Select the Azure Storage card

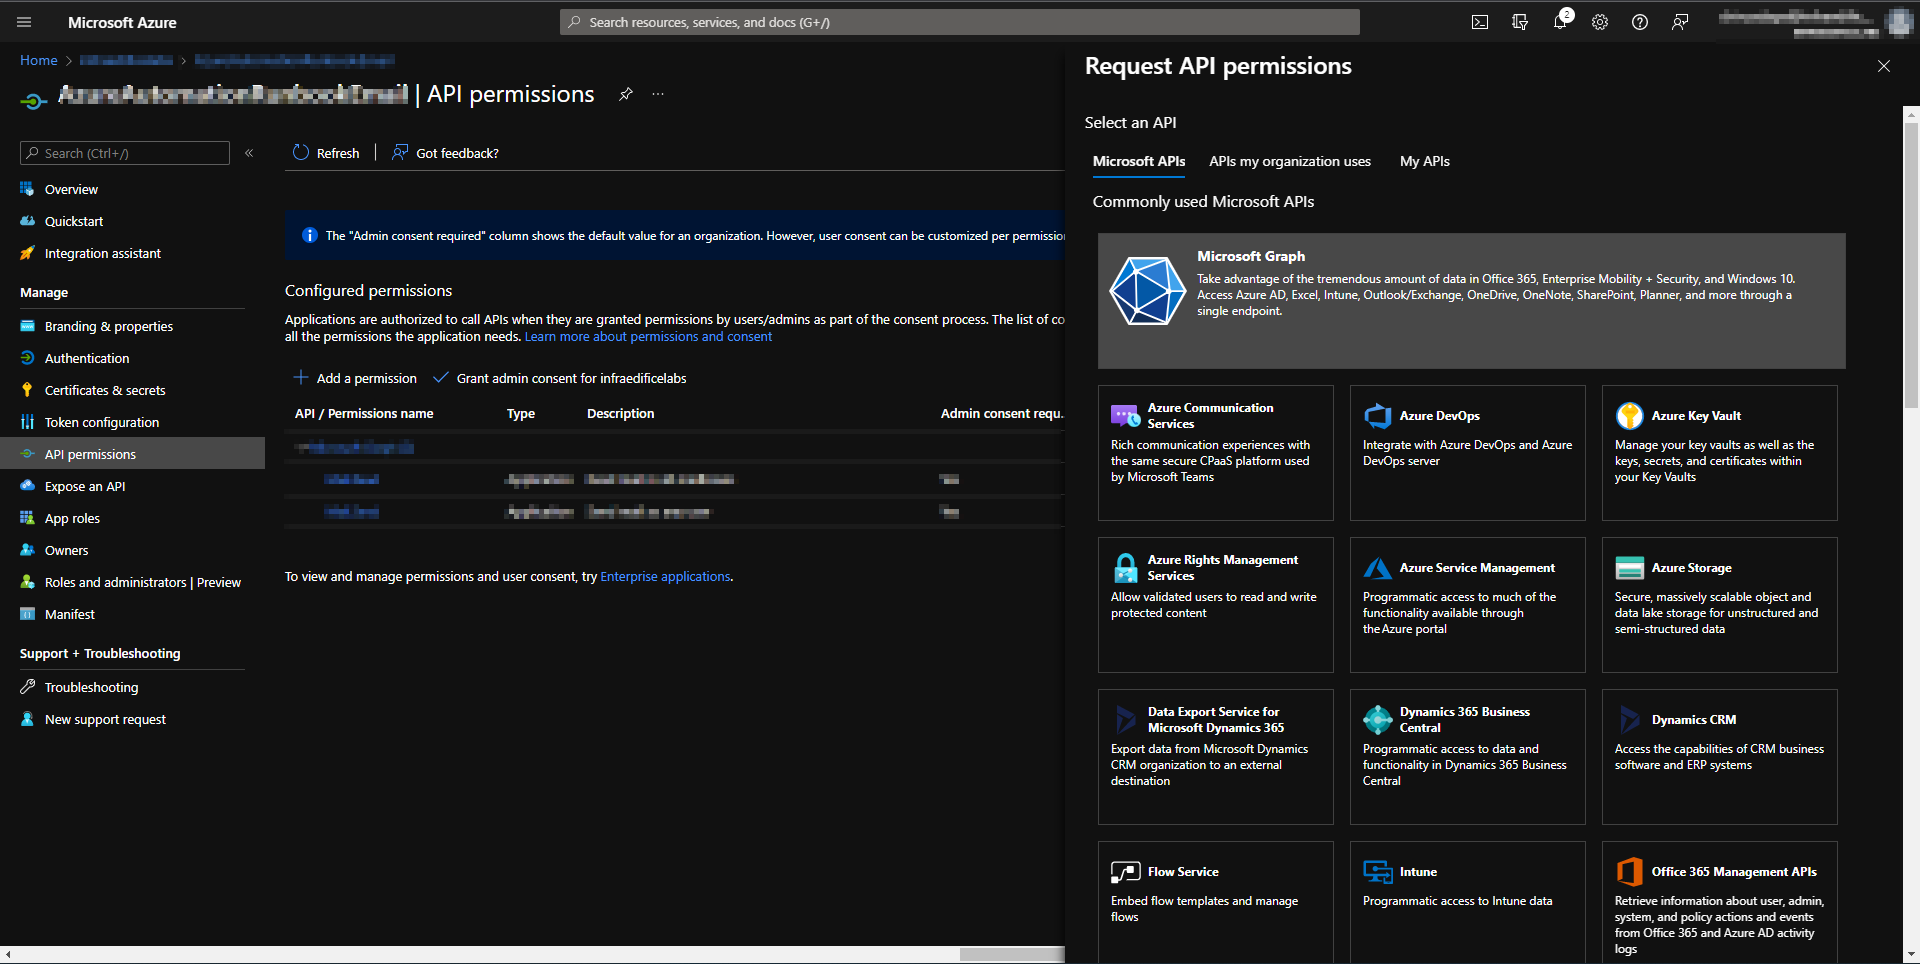pos(1720,605)
